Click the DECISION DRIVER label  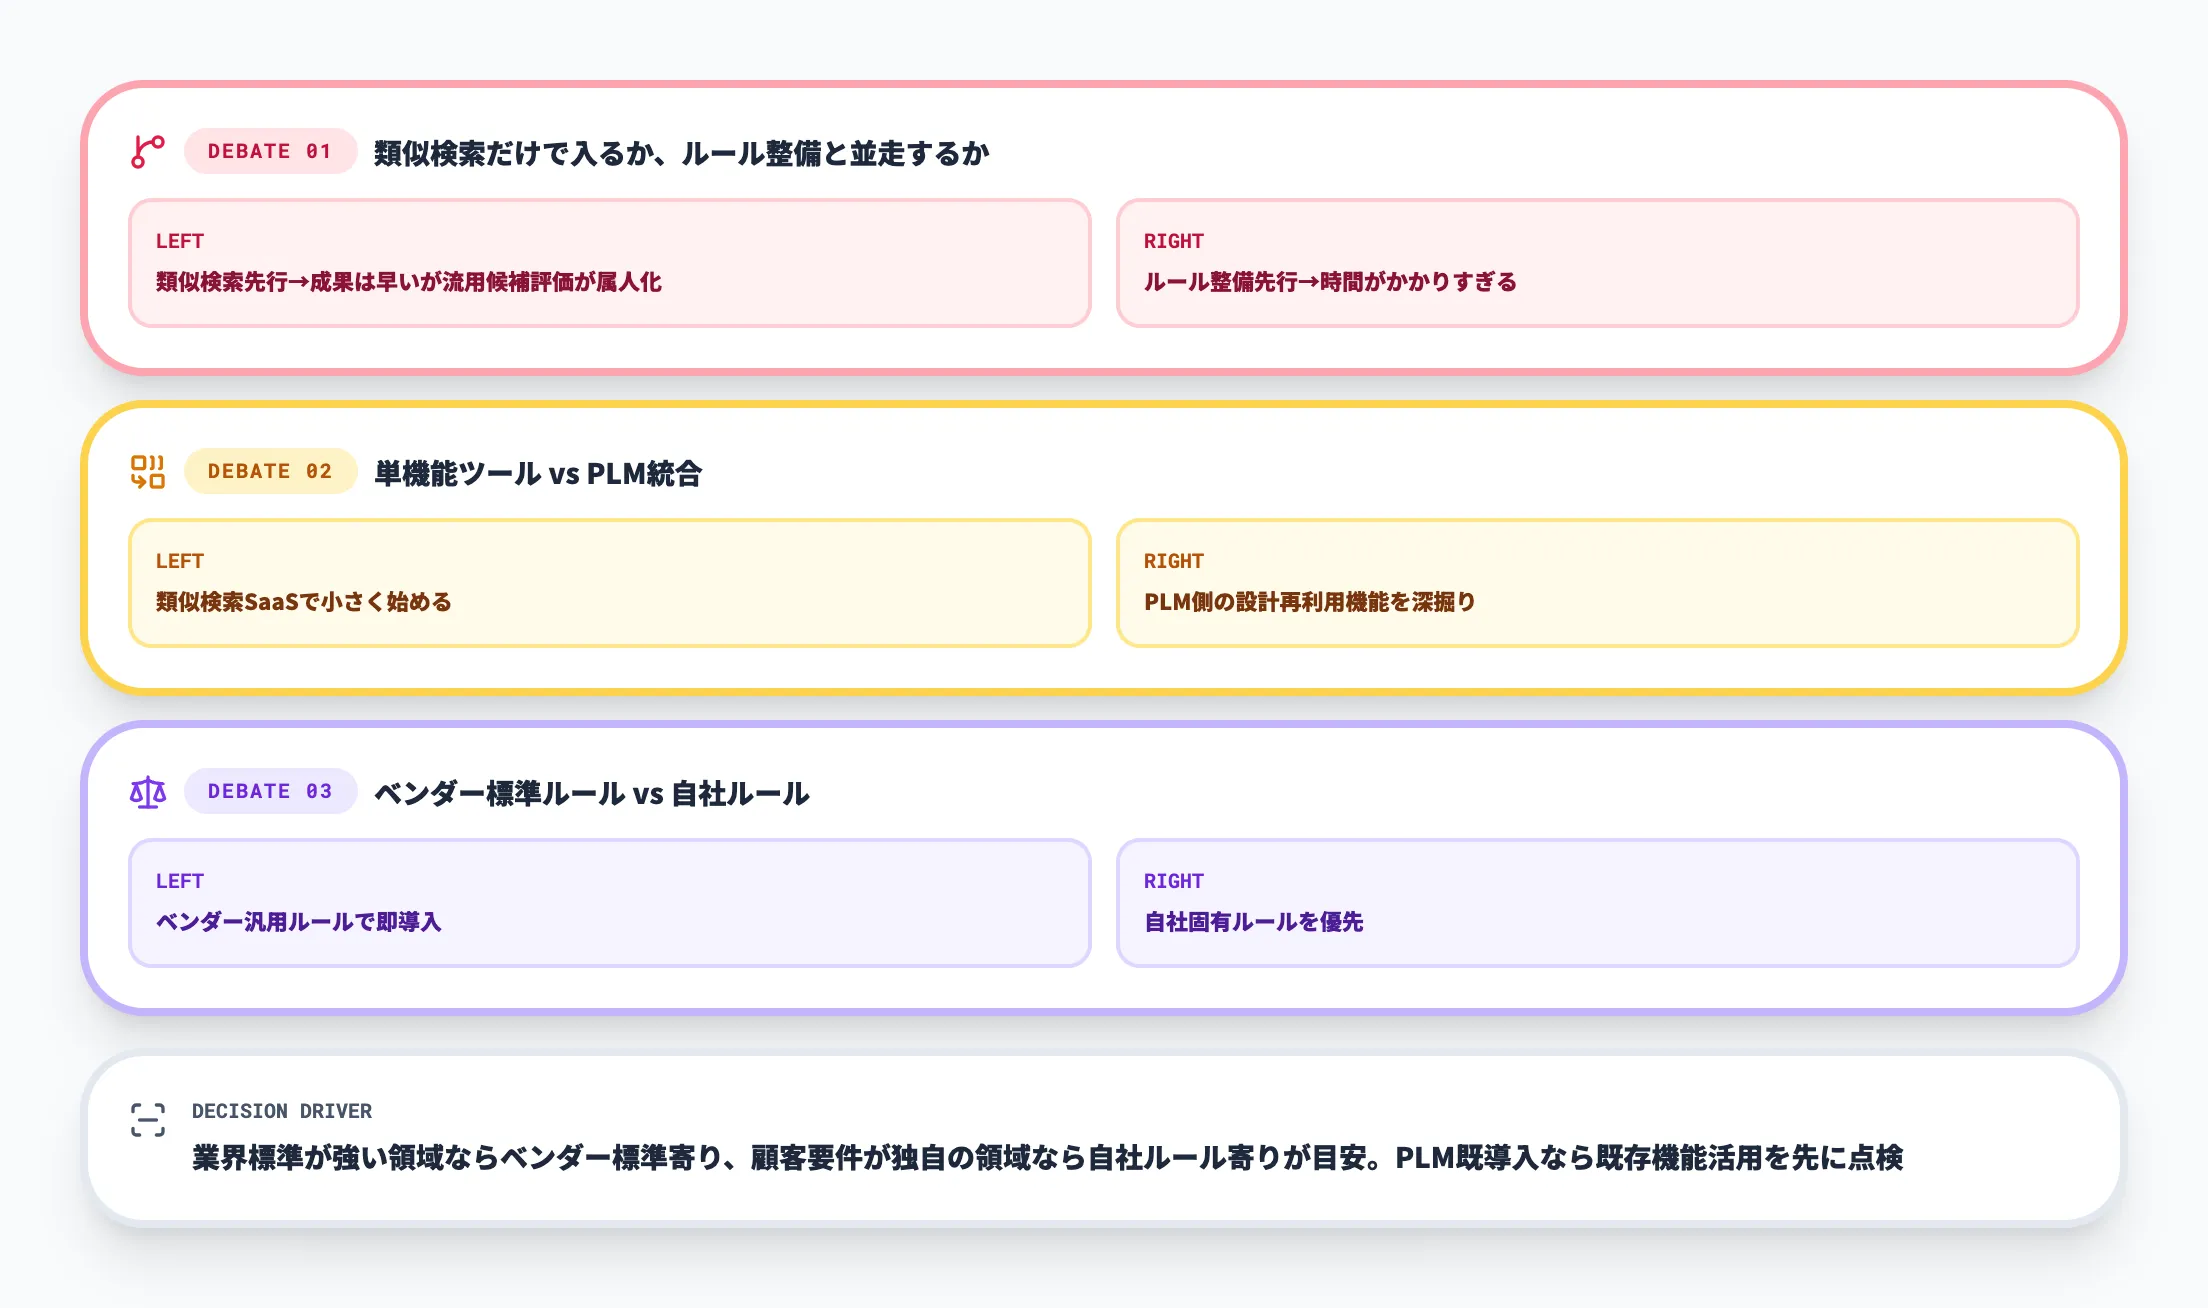pyautogui.click(x=281, y=1110)
